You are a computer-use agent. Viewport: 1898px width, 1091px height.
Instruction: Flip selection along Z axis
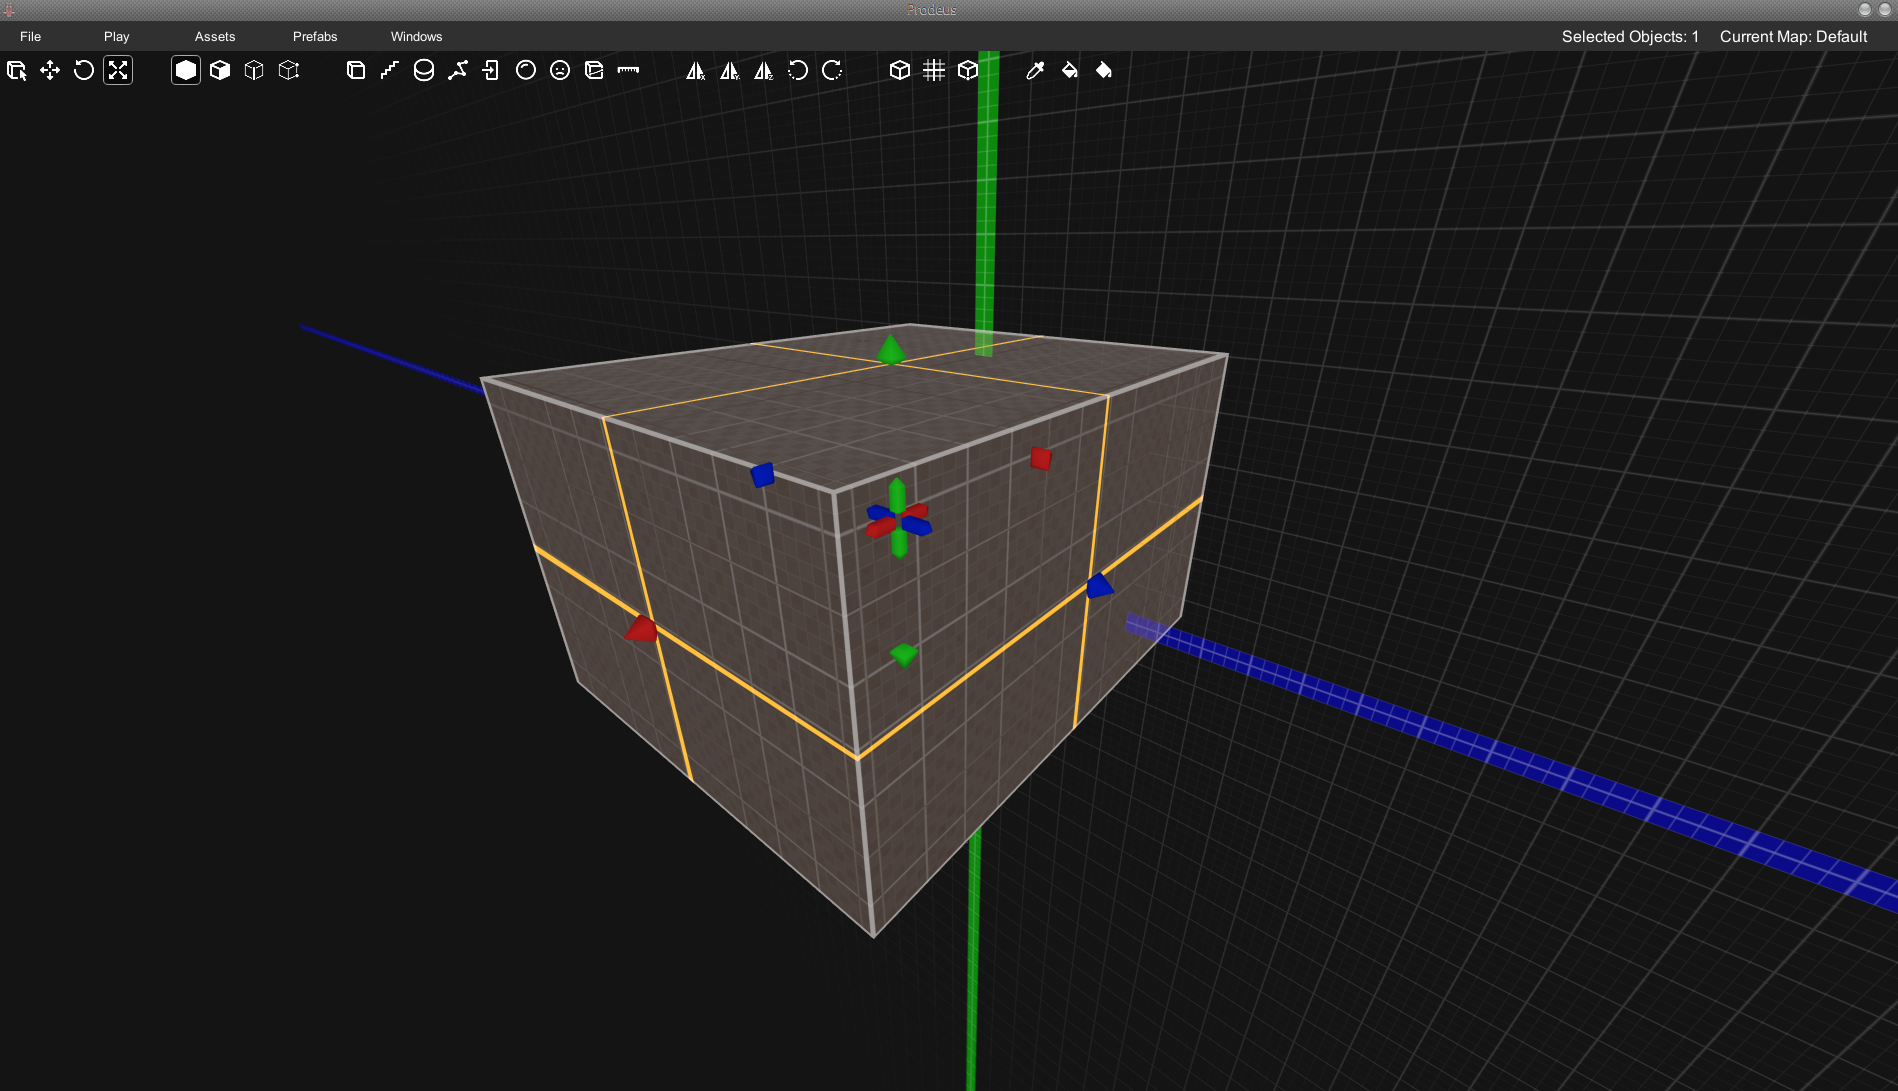pos(764,71)
